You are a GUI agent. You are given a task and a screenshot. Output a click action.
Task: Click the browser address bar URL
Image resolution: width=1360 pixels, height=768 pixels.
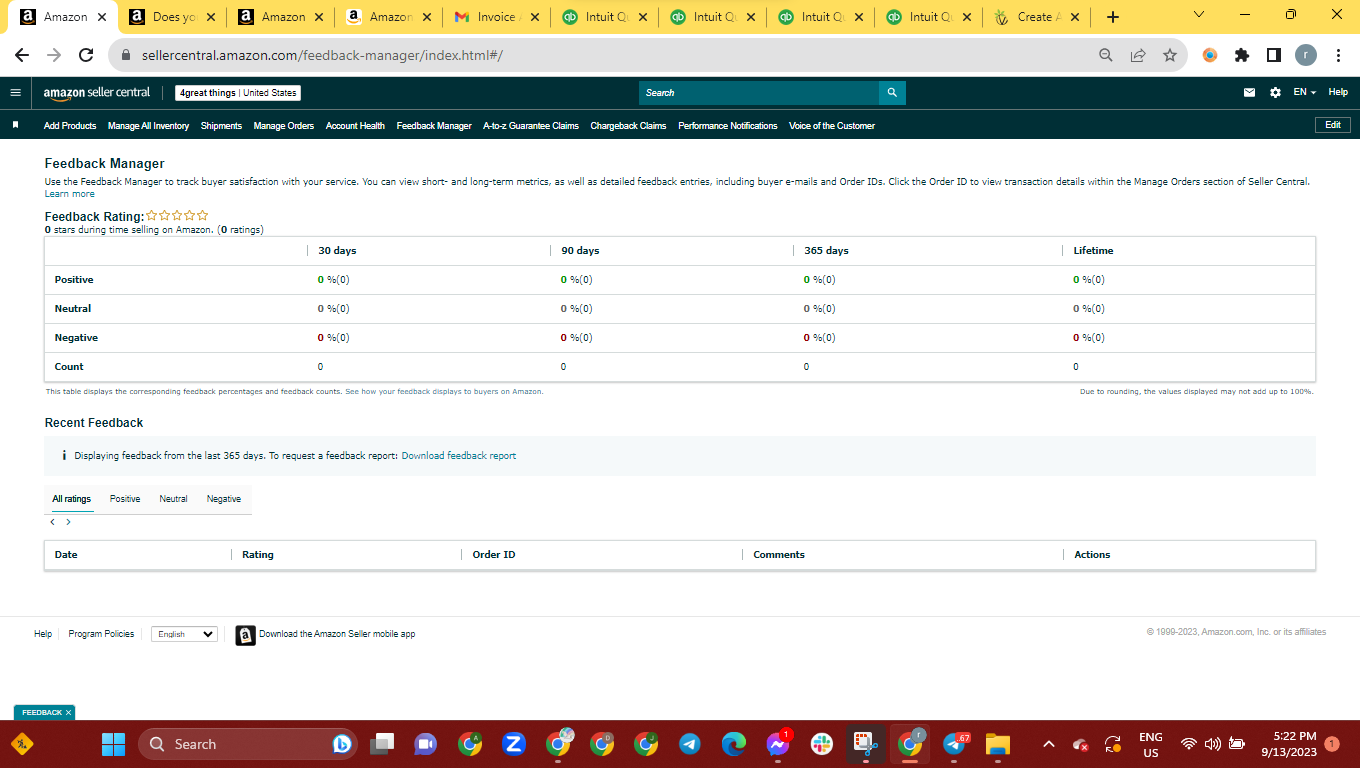pos(320,55)
